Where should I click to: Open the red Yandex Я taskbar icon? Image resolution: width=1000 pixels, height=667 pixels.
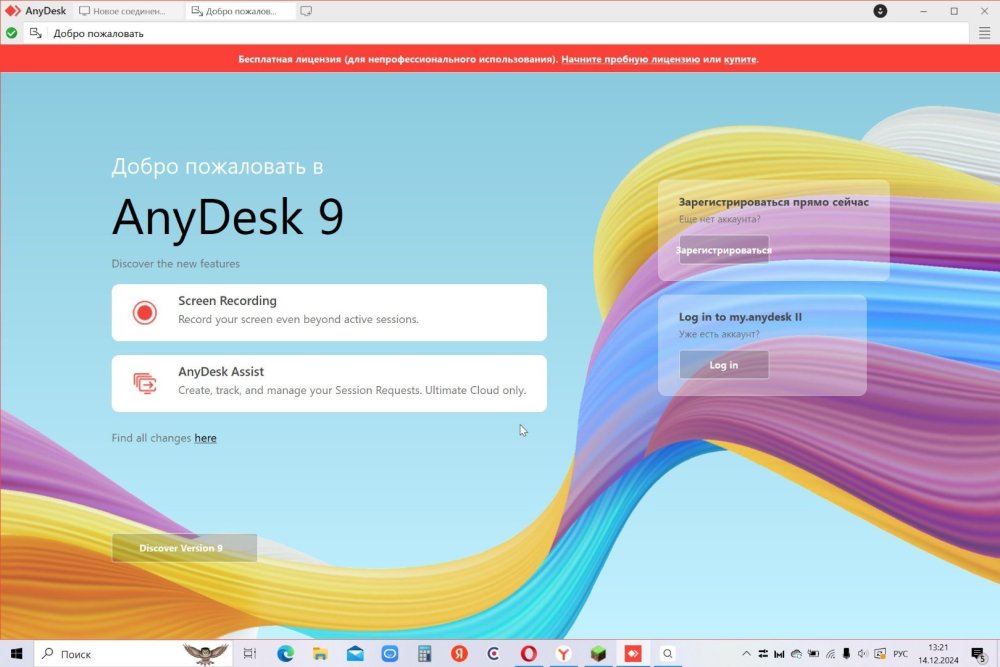click(x=459, y=654)
